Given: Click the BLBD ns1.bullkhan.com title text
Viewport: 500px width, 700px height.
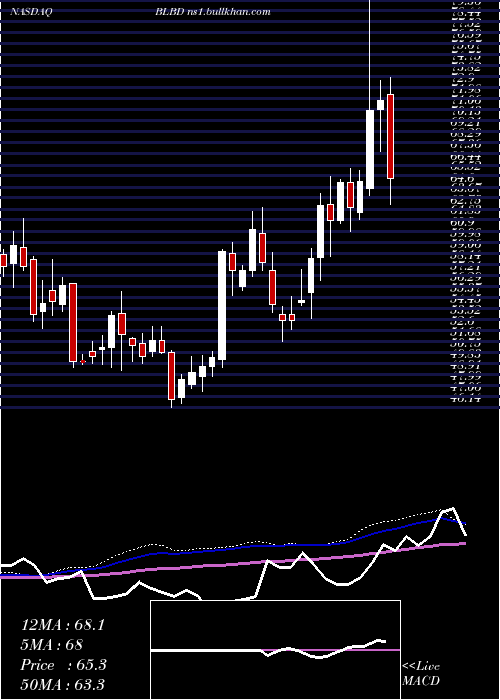Looking at the screenshot, I should [212, 12].
